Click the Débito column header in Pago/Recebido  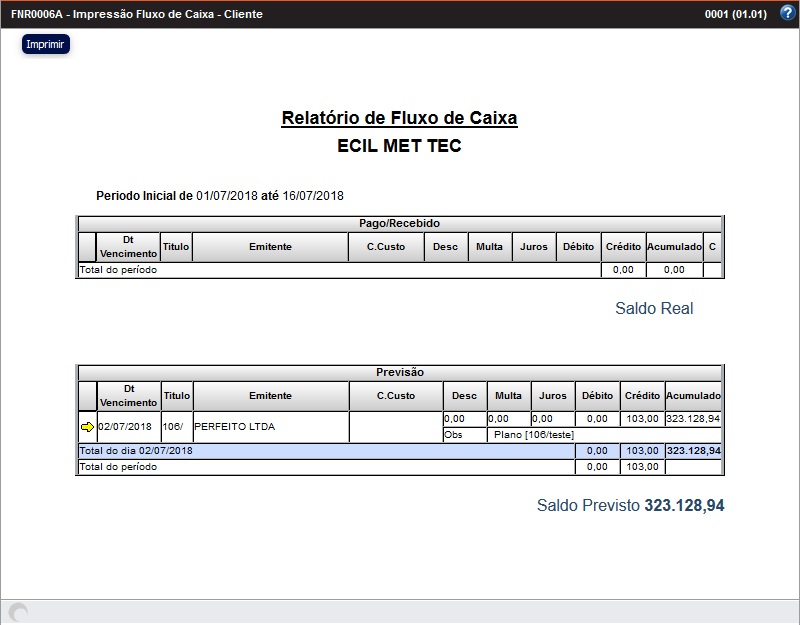tap(578, 246)
